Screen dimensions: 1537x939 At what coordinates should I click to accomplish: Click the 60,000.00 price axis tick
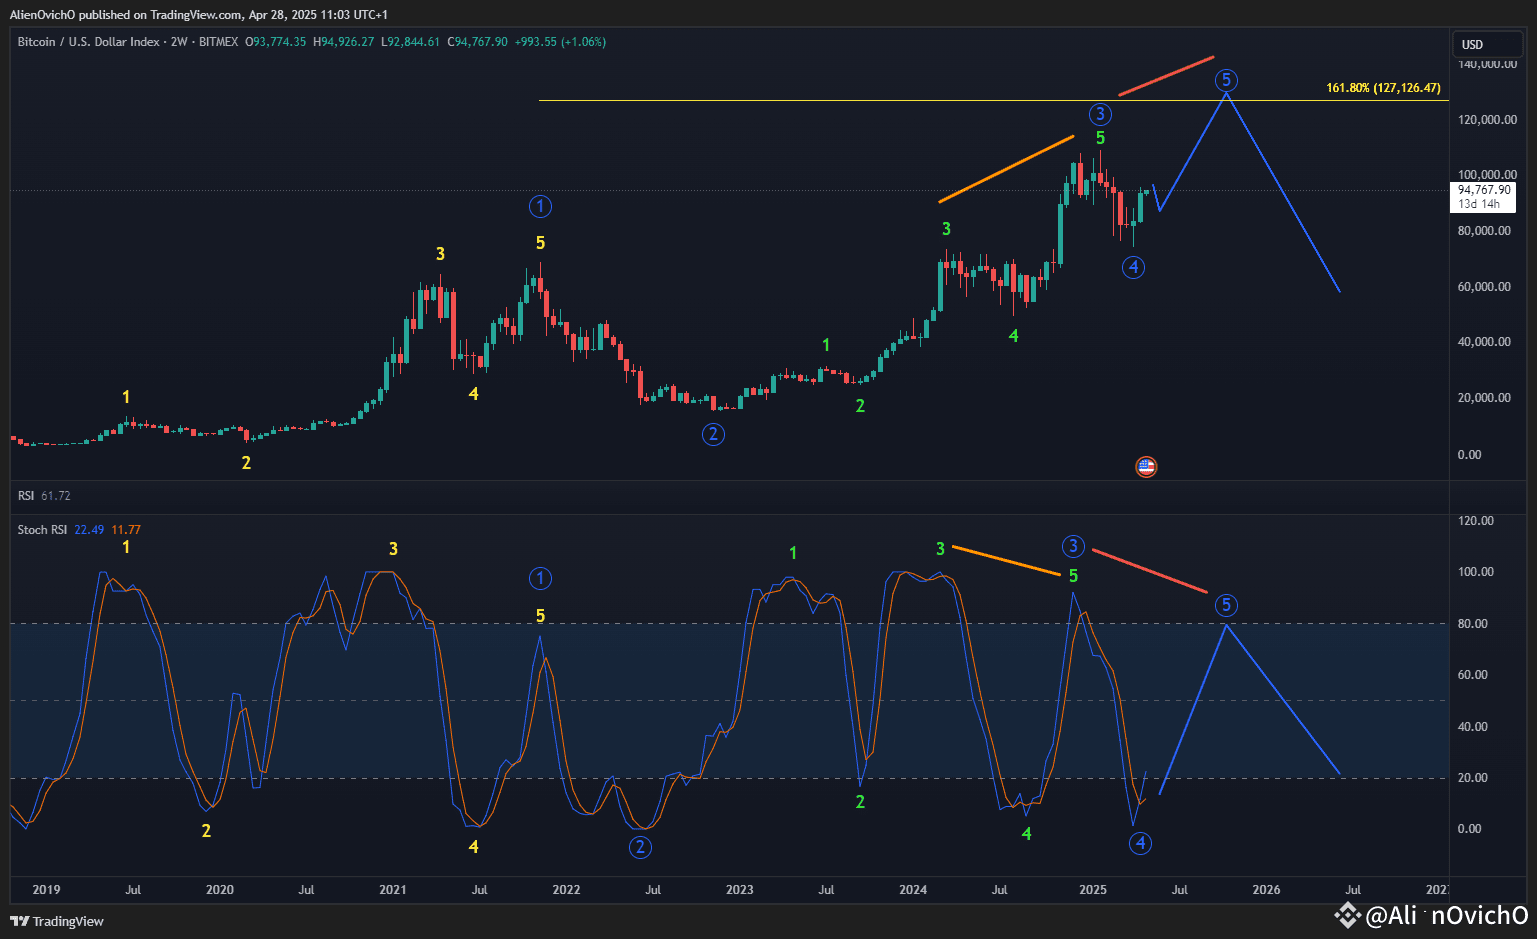(x=1485, y=287)
